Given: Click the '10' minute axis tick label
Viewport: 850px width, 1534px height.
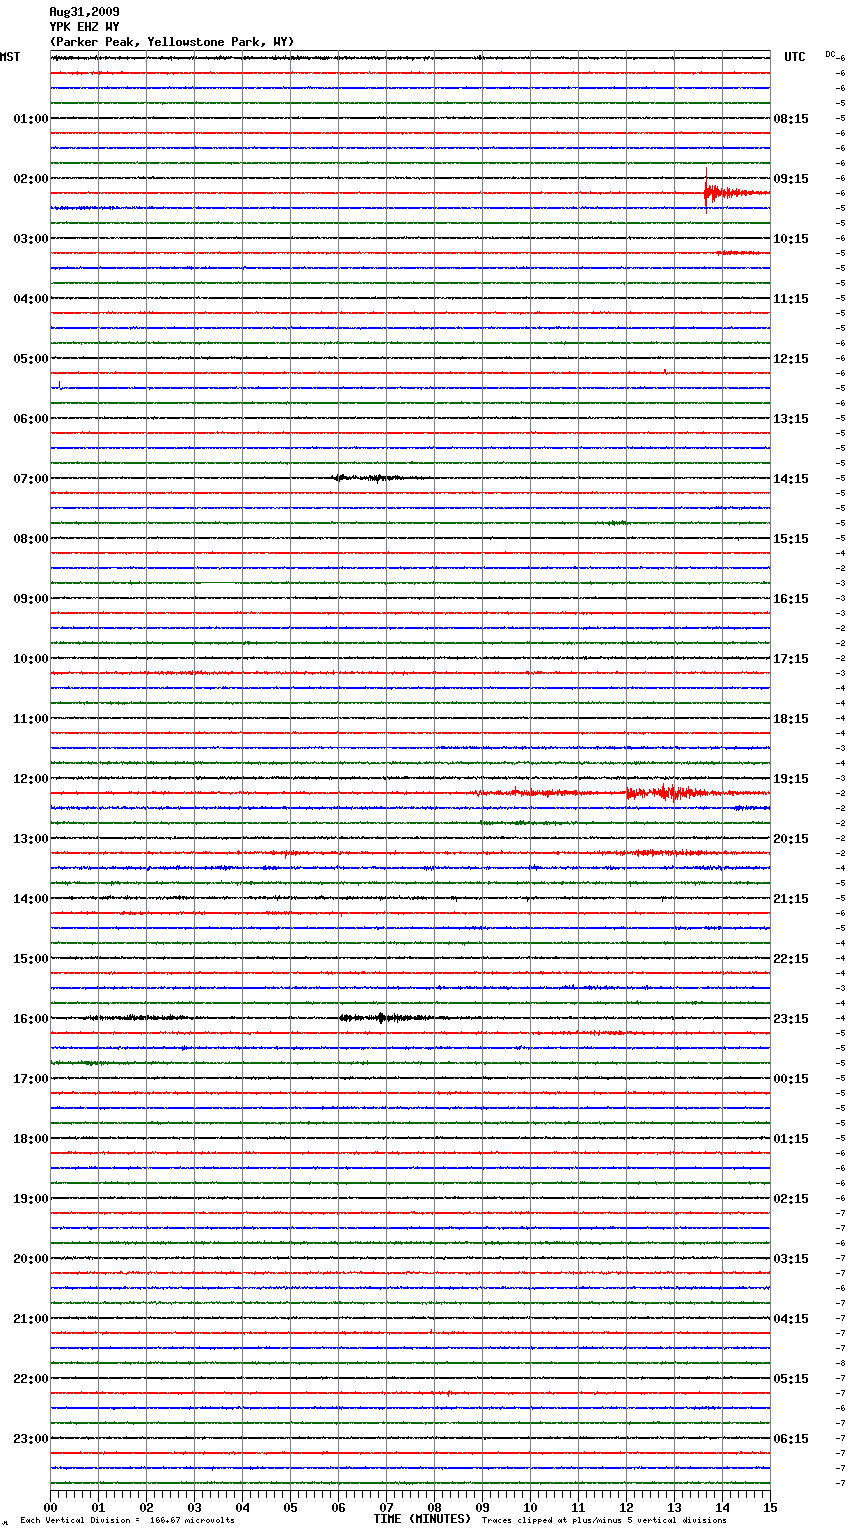Looking at the screenshot, I should (530, 1507).
